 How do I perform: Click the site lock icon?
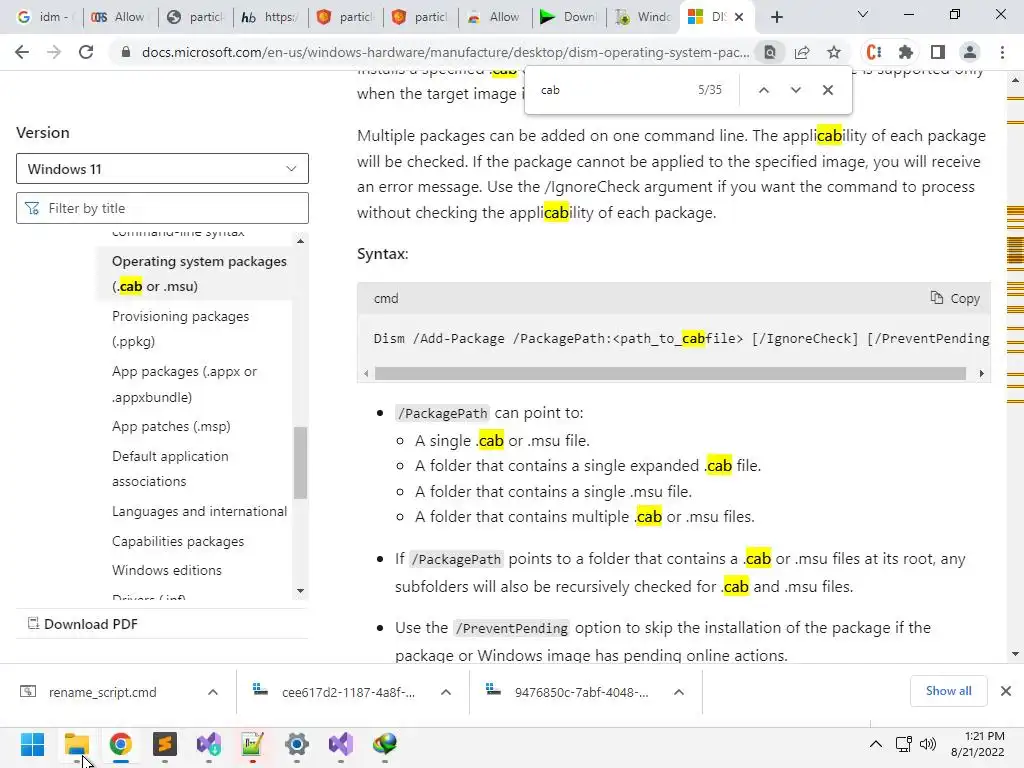(126, 52)
